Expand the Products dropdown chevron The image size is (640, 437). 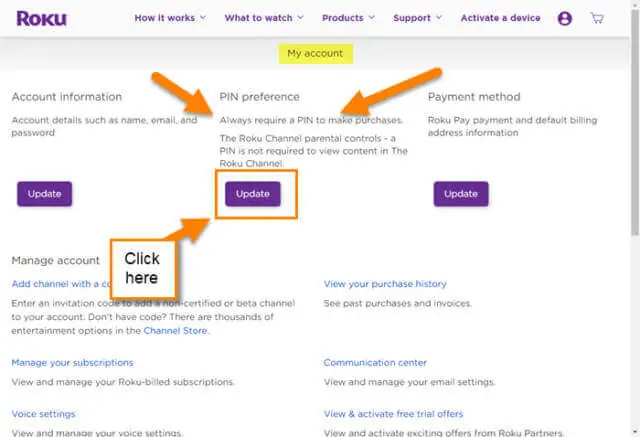(371, 18)
